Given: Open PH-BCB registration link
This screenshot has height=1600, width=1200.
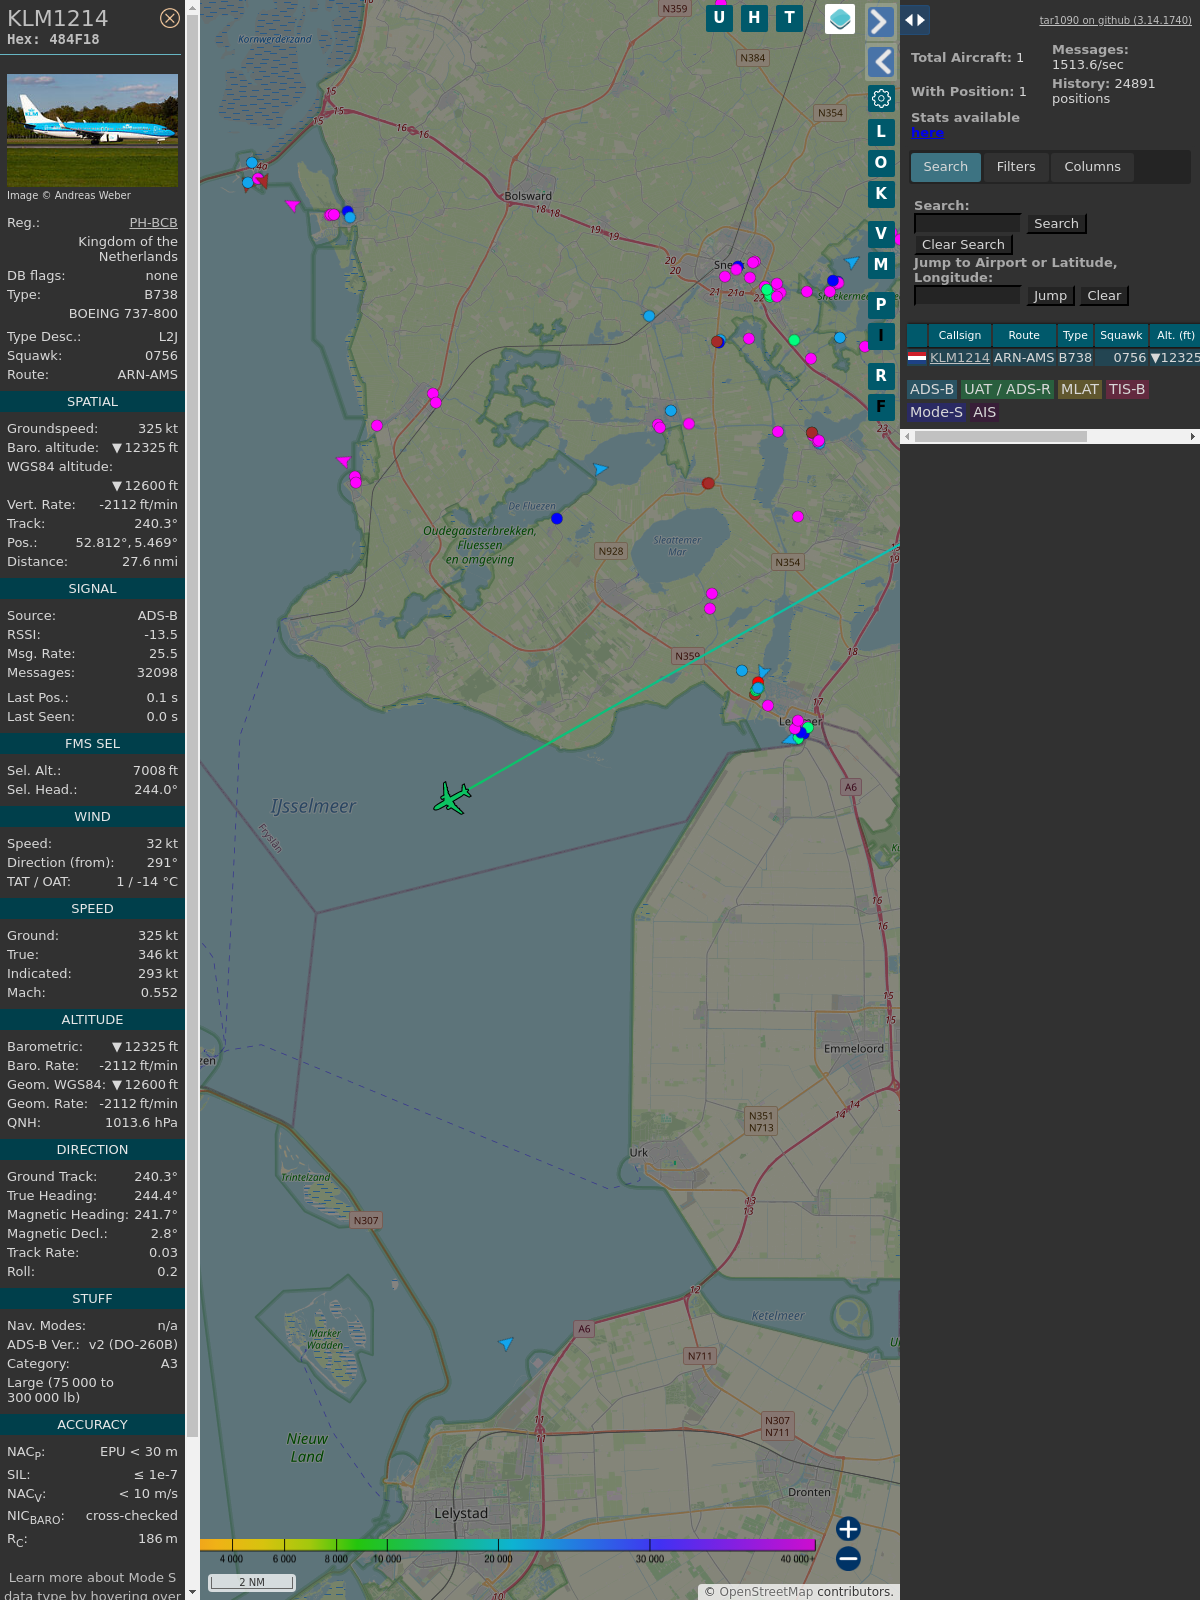Looking at the screenshot, I should click(153, 223).
